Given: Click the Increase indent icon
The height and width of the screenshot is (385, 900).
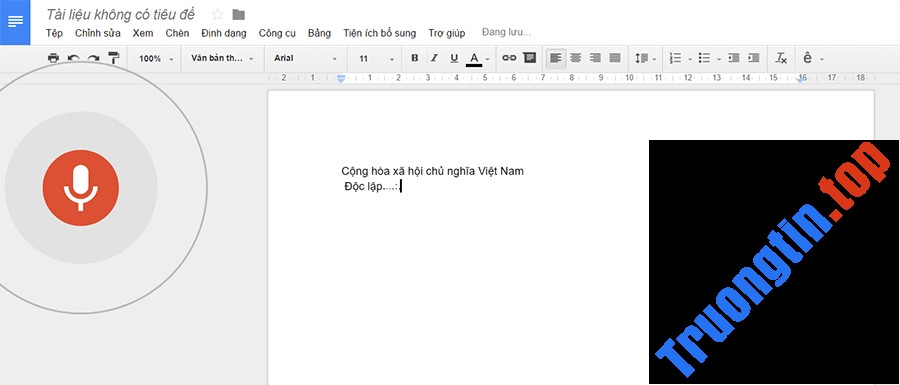Looking at the screenshot, I should pos(754,58).
